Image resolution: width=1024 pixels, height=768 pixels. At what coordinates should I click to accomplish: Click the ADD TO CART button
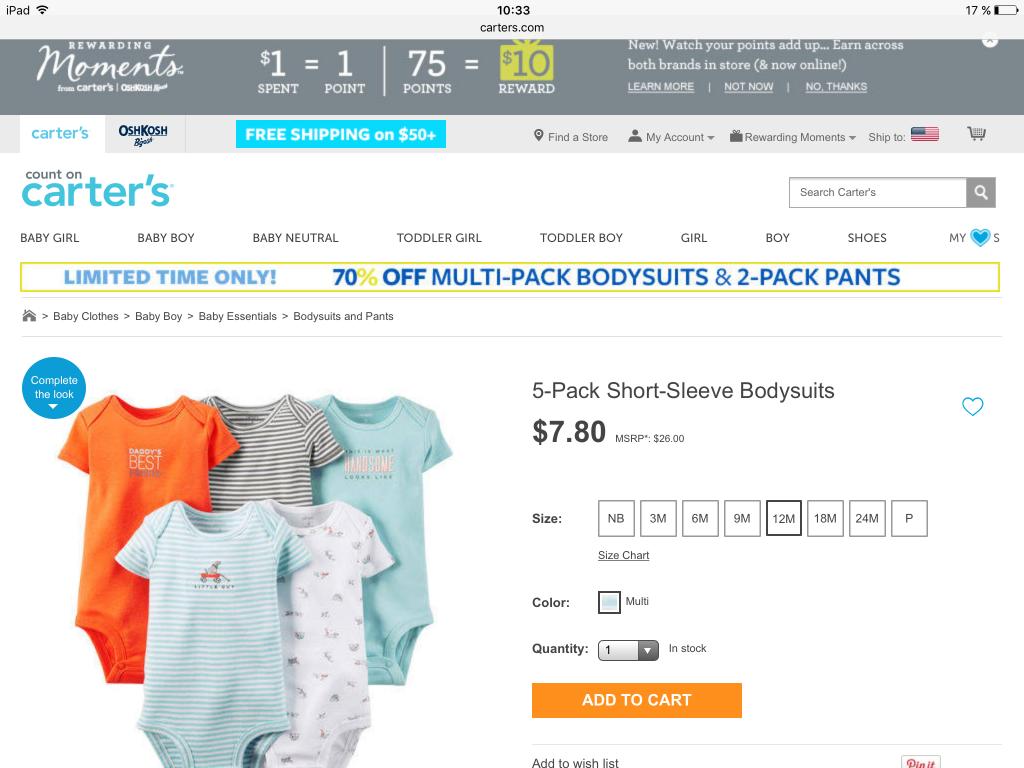(x=637, y=700)
